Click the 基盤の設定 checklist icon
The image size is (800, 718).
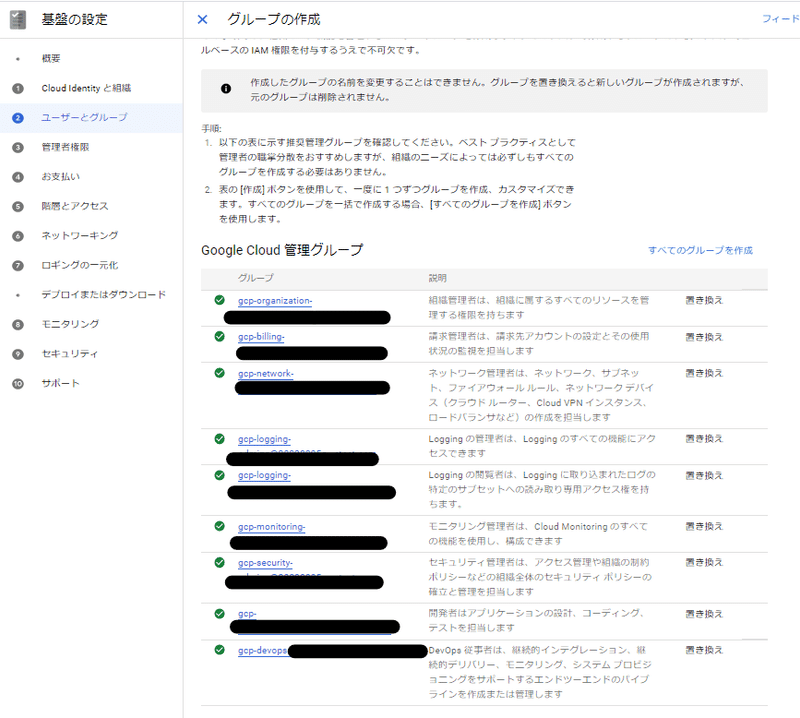[x=18, y=19]
